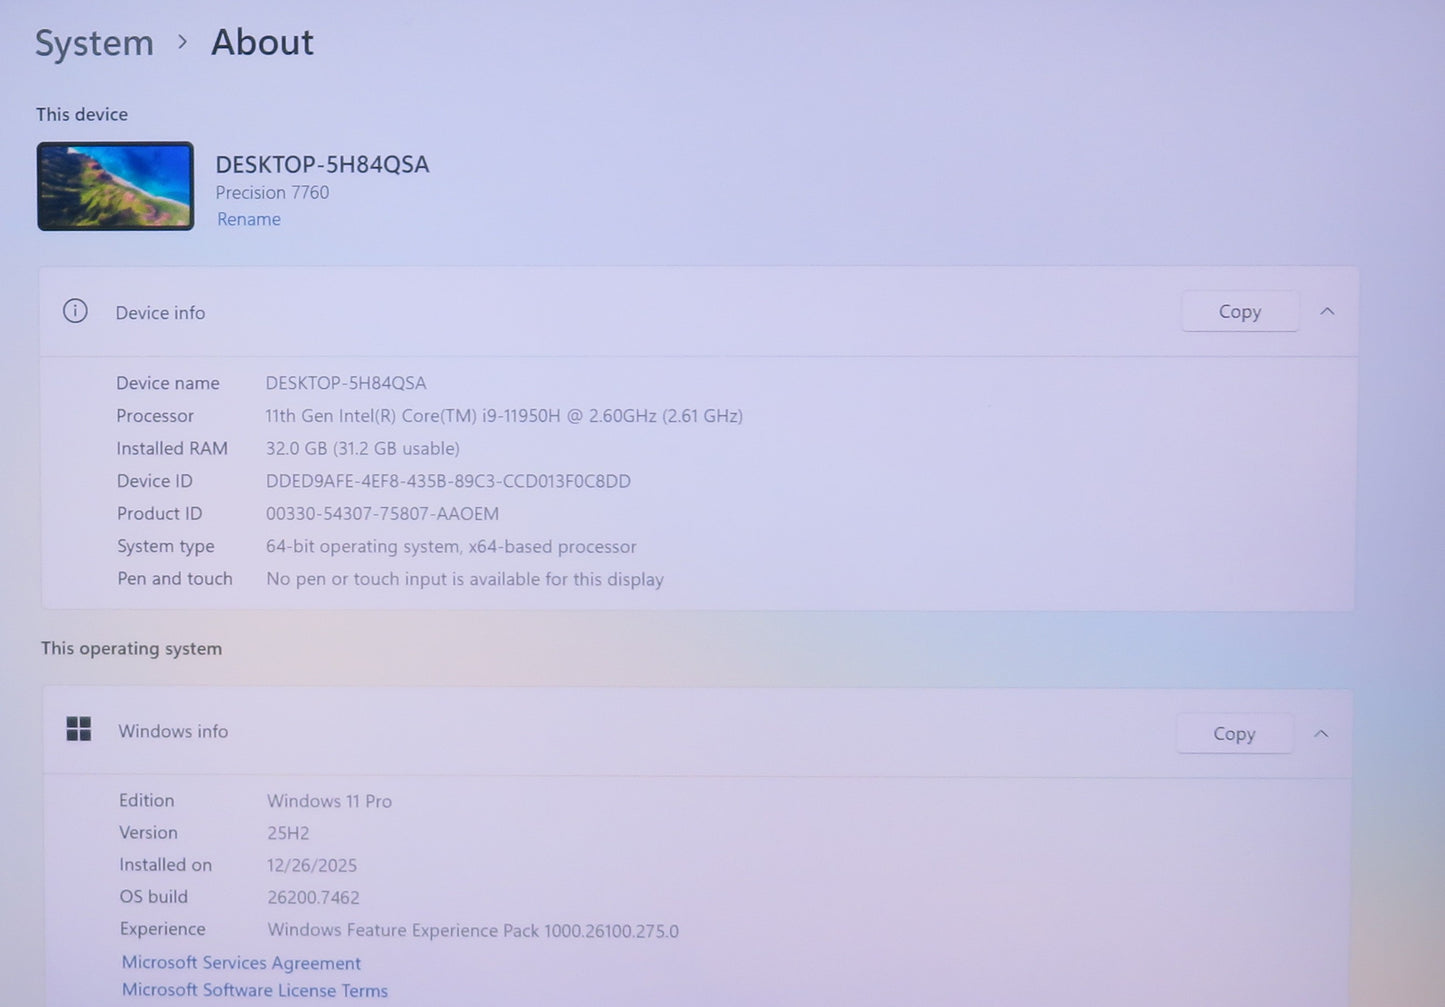Go back to System in the breadcrumb
Screen dimensions: 1445x1007
point(94,43)
